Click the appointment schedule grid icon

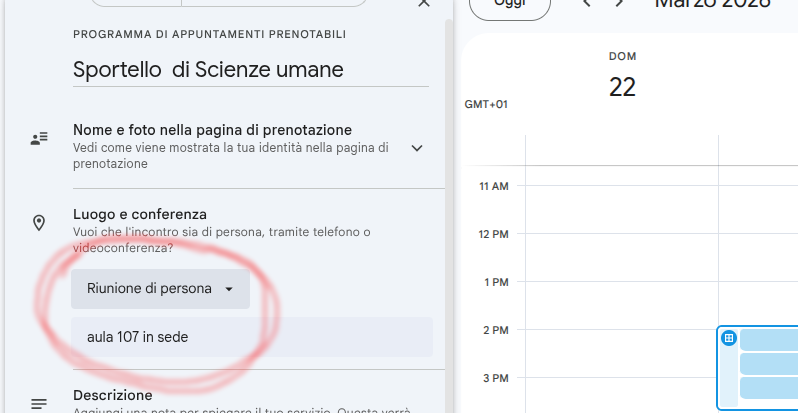click(x=729, y=338)
